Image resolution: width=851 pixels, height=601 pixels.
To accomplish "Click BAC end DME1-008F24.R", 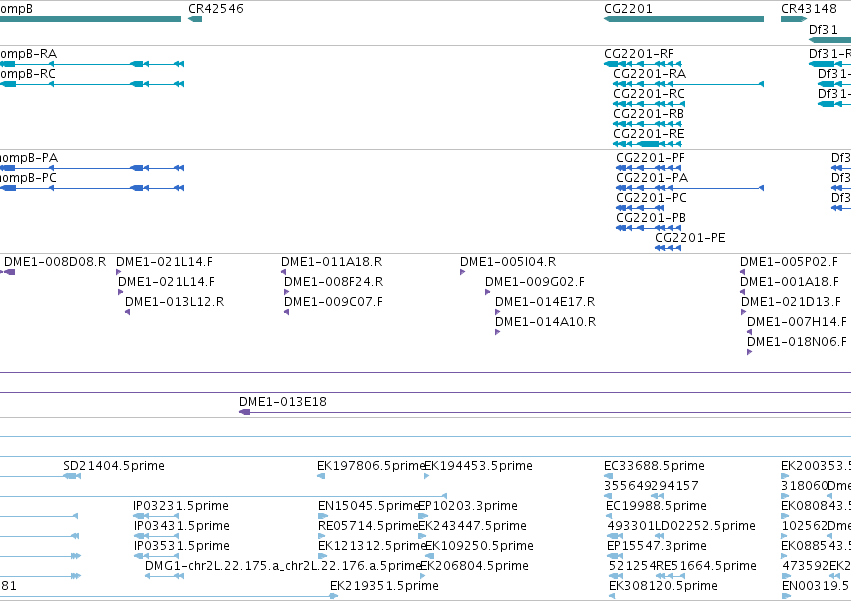I will (x=333, y=282).
